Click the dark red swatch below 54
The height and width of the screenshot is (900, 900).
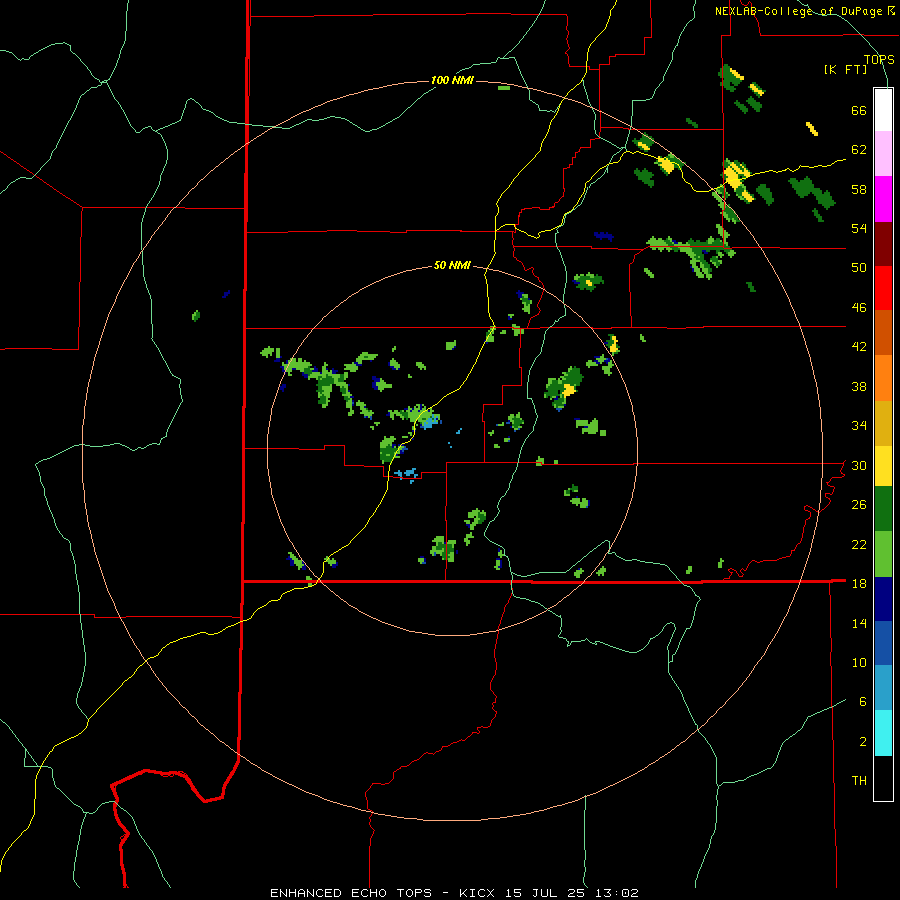pyautogui.click(x=883, y=244)
